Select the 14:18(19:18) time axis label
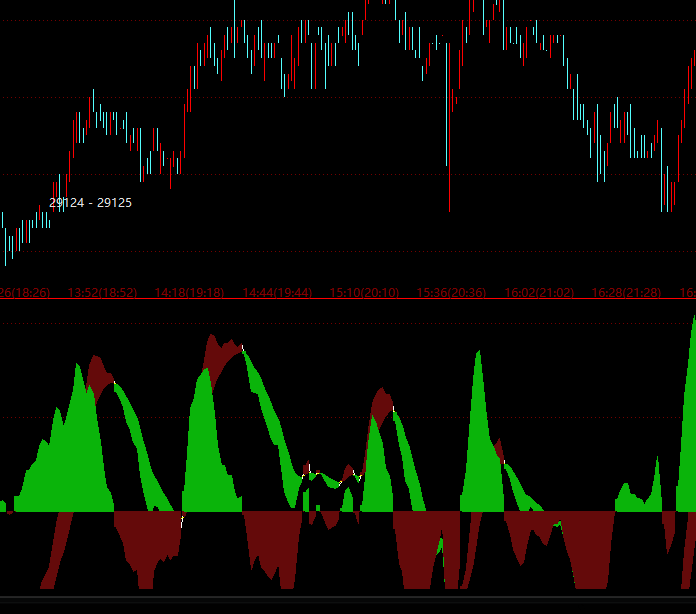This screenshot has width=696, height=614. pyautogui.click(x=190, y=293)
